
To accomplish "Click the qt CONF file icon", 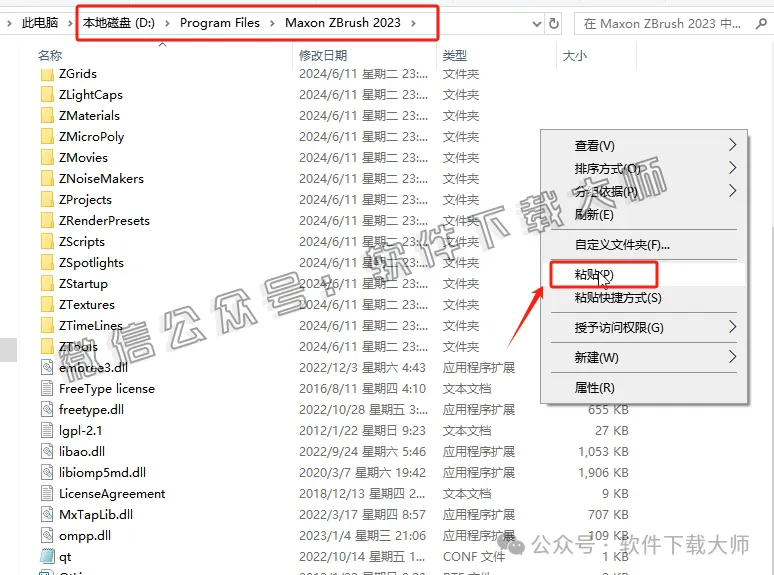I will [47, 557].
